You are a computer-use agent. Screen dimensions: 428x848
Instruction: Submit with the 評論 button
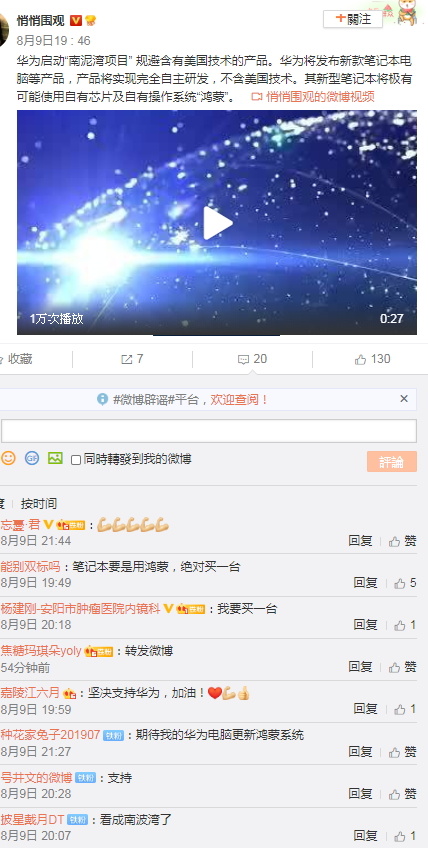click(x=392, y=461)
